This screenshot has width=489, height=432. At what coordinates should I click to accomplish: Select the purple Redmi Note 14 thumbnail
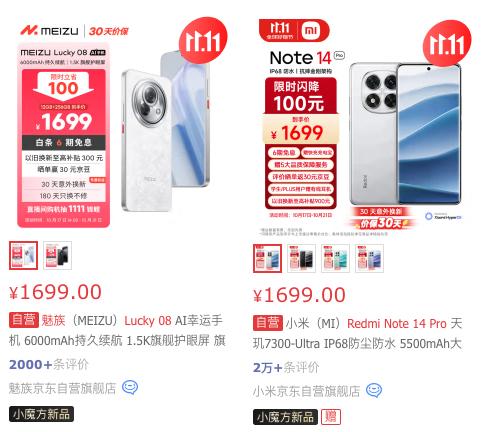click(x=369, y=258)
